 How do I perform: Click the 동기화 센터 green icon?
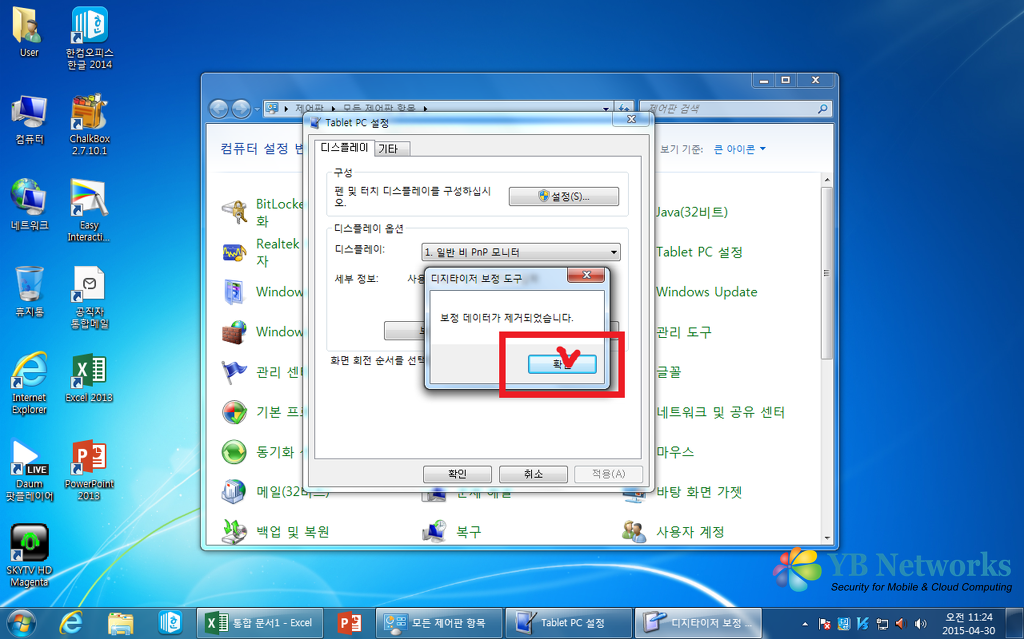(234, 451)
